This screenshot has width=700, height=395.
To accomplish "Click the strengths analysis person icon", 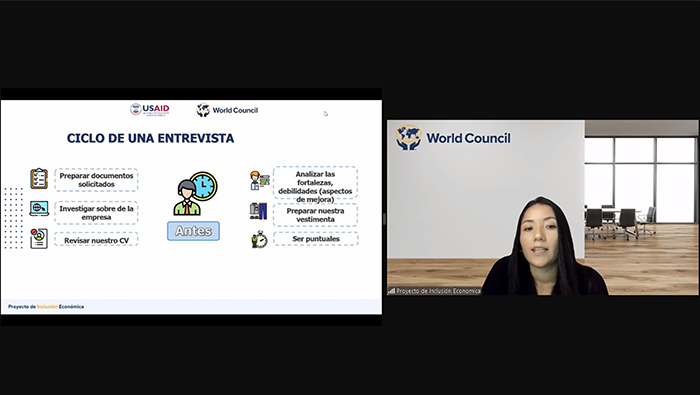I will tap(259, 180).
